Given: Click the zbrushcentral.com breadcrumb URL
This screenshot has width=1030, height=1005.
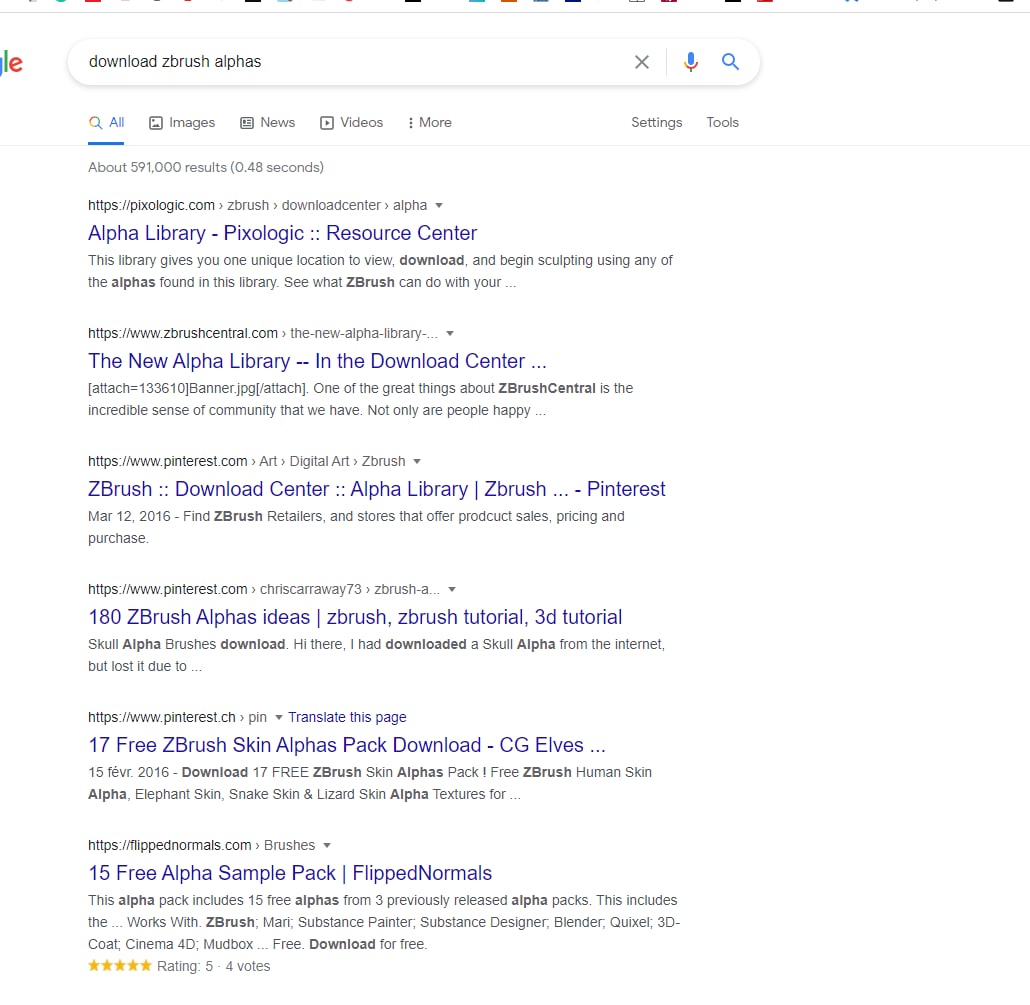Looking at the screenshot, I should (263, 334).
